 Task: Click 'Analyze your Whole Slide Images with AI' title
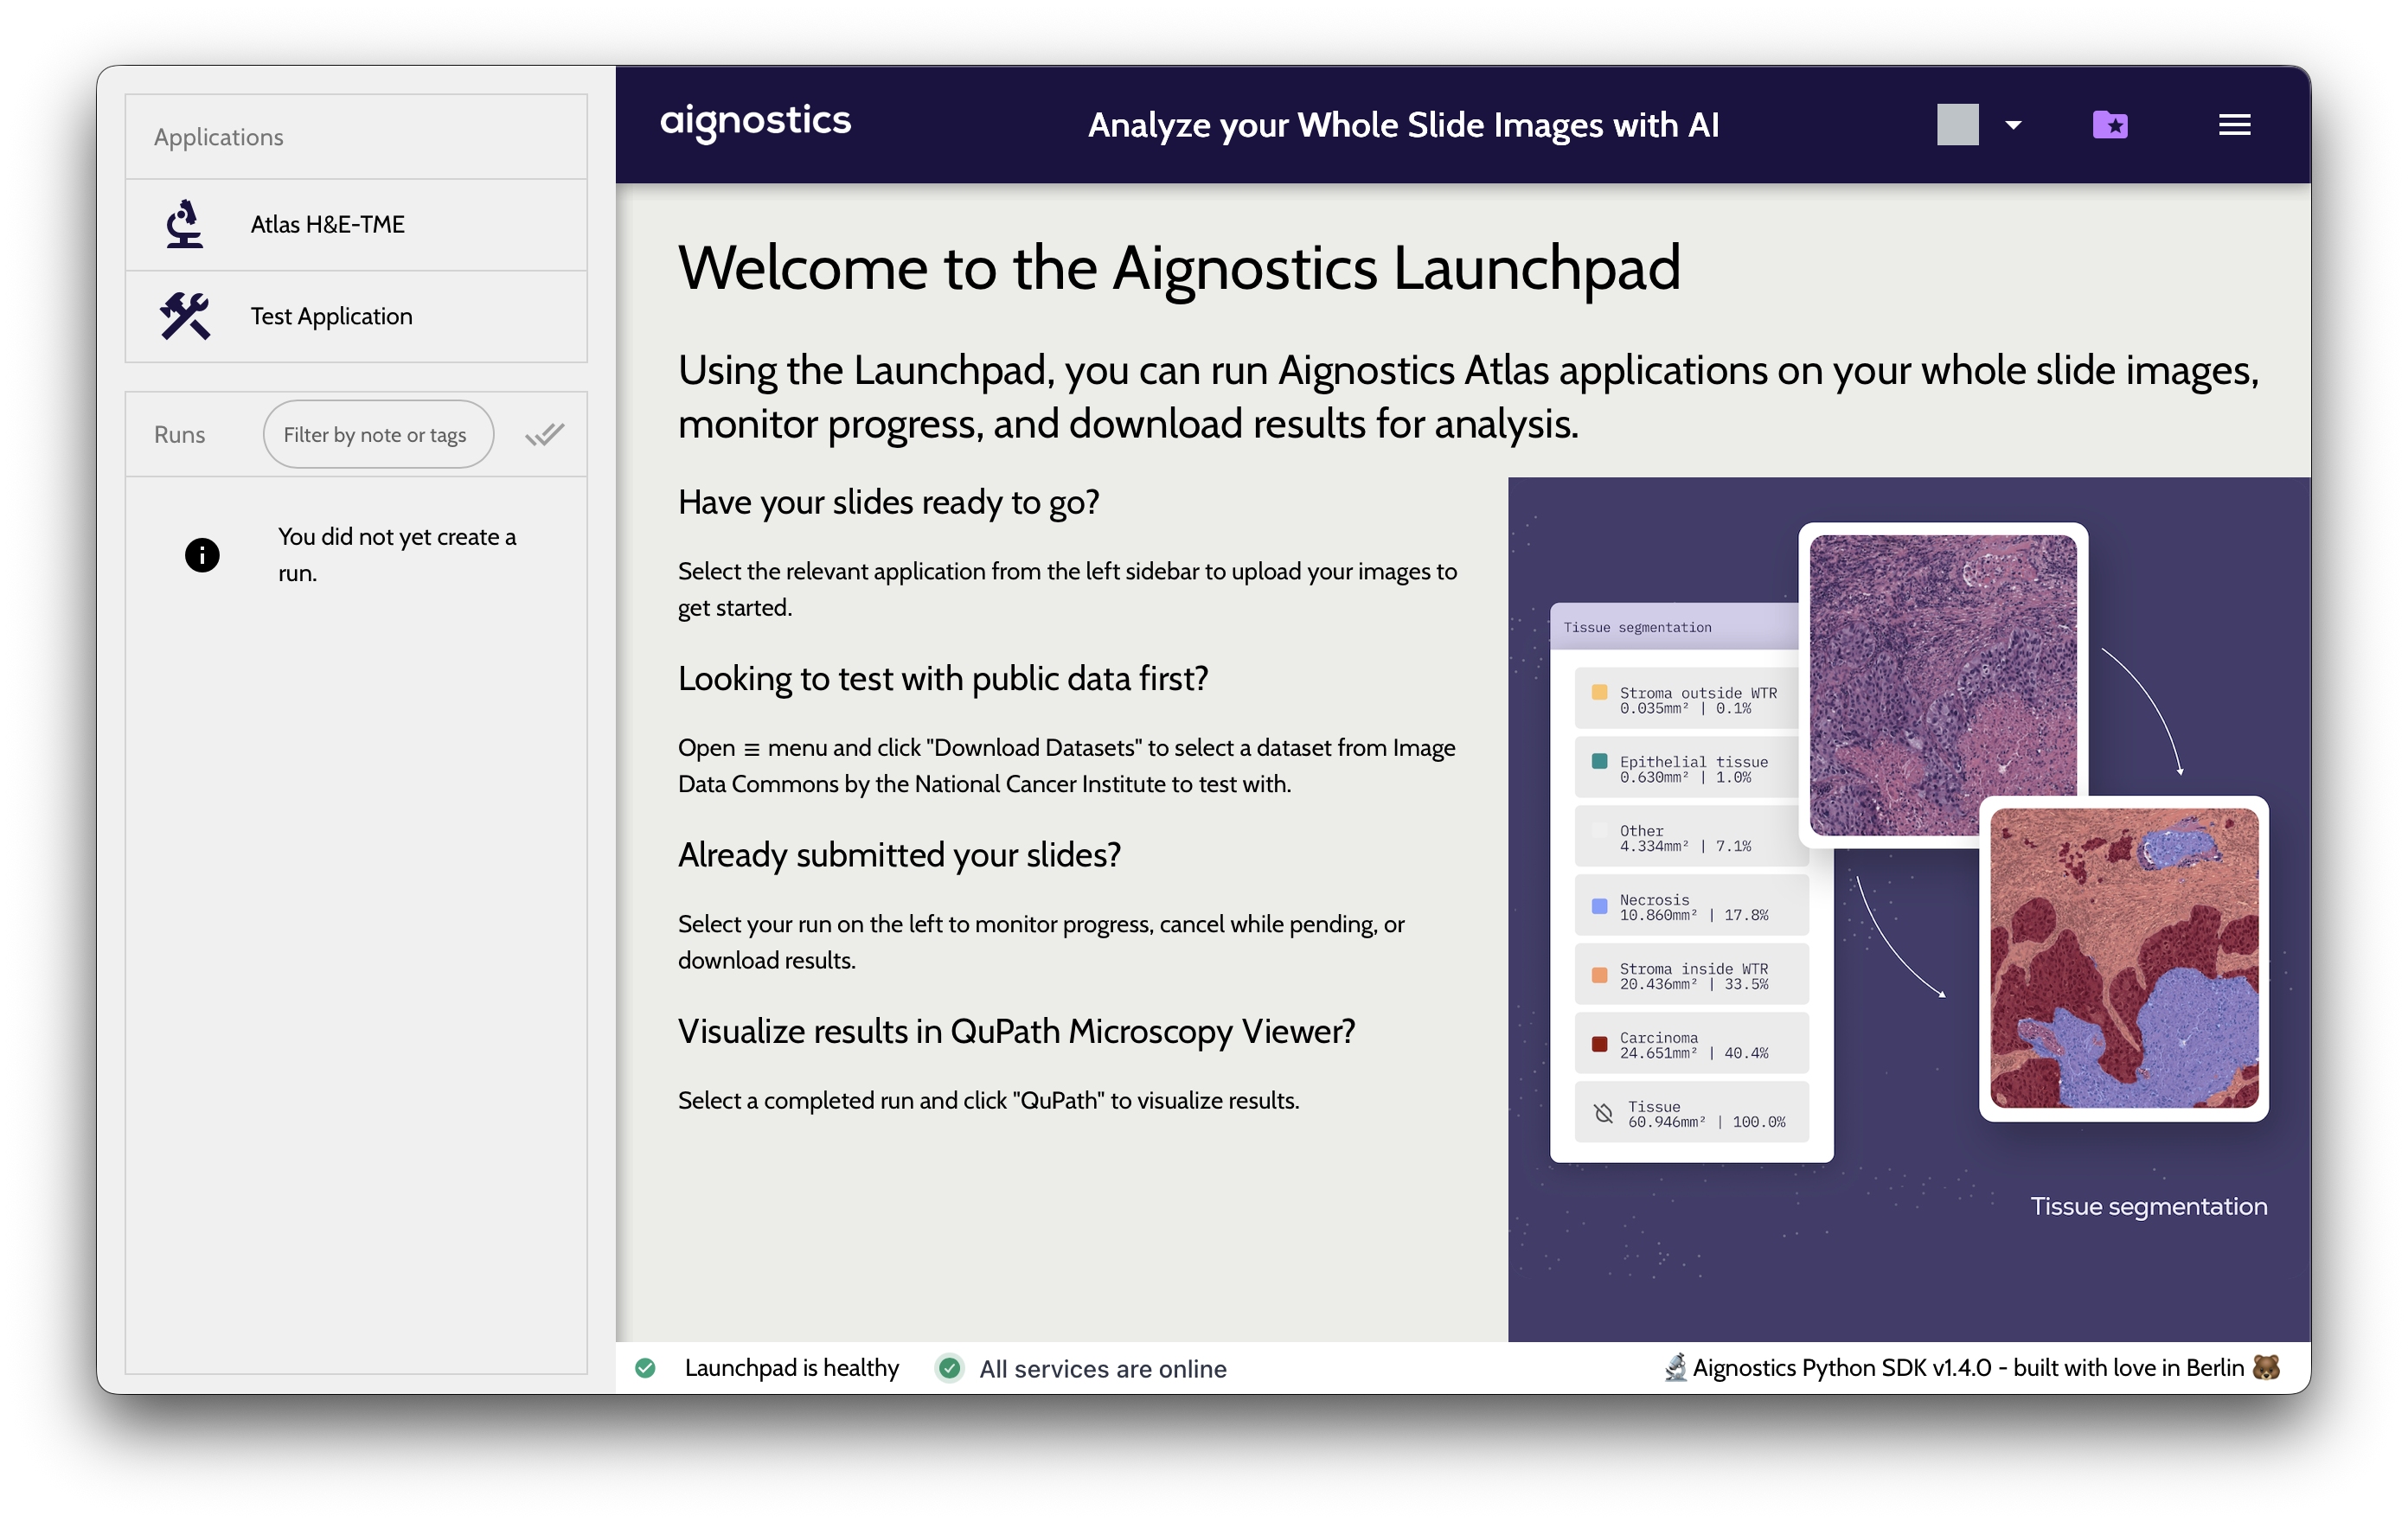(x=1403, y=125)
